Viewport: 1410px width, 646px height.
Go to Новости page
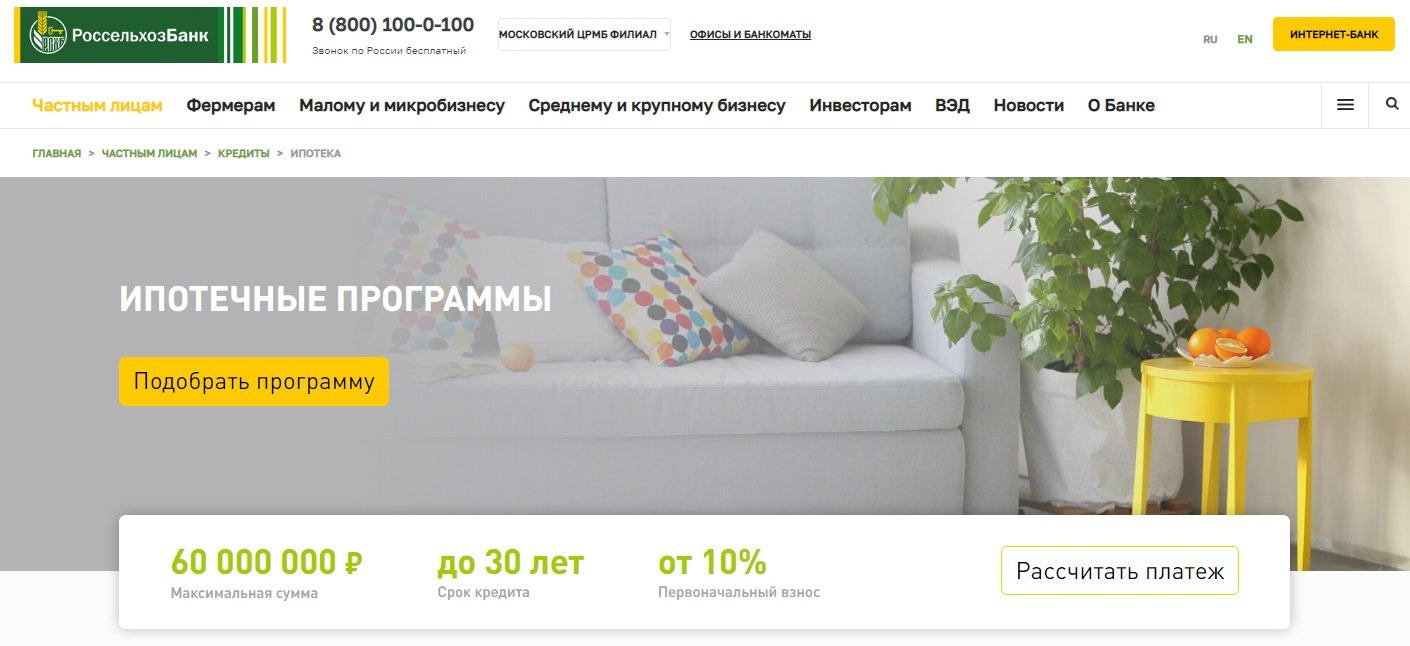point(1028,105)
